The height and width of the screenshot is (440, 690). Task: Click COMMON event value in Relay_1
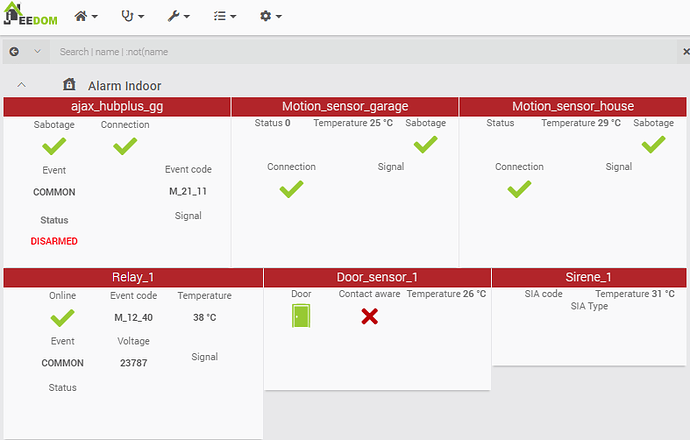(62, 363)
